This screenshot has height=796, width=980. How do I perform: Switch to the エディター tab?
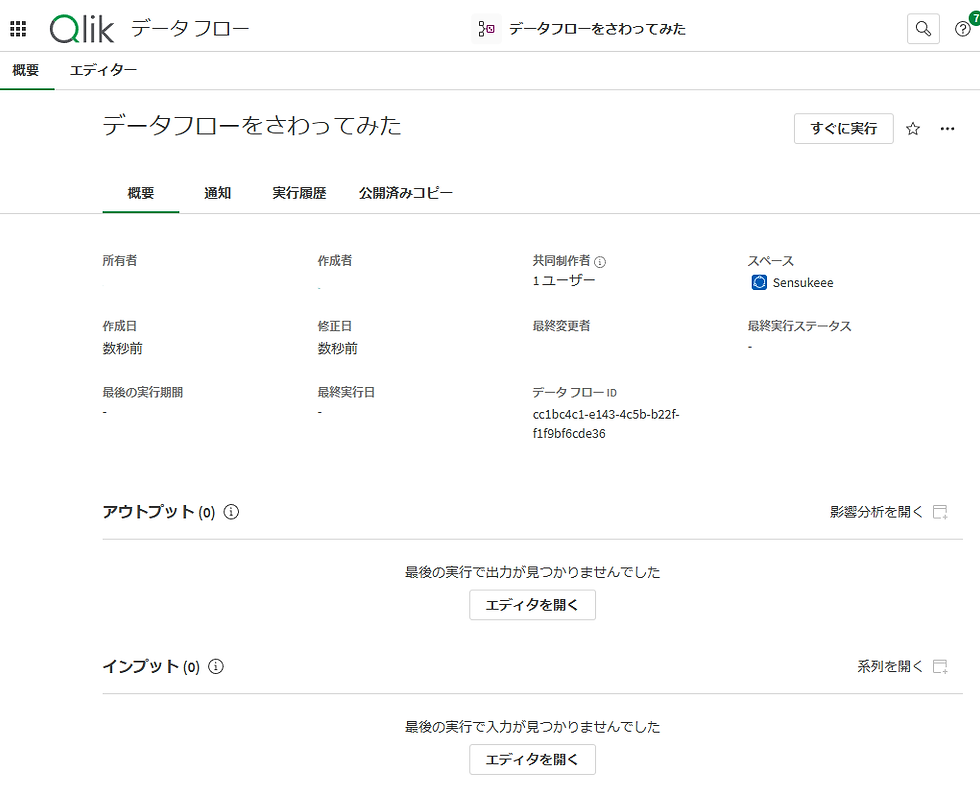(103, 70)
